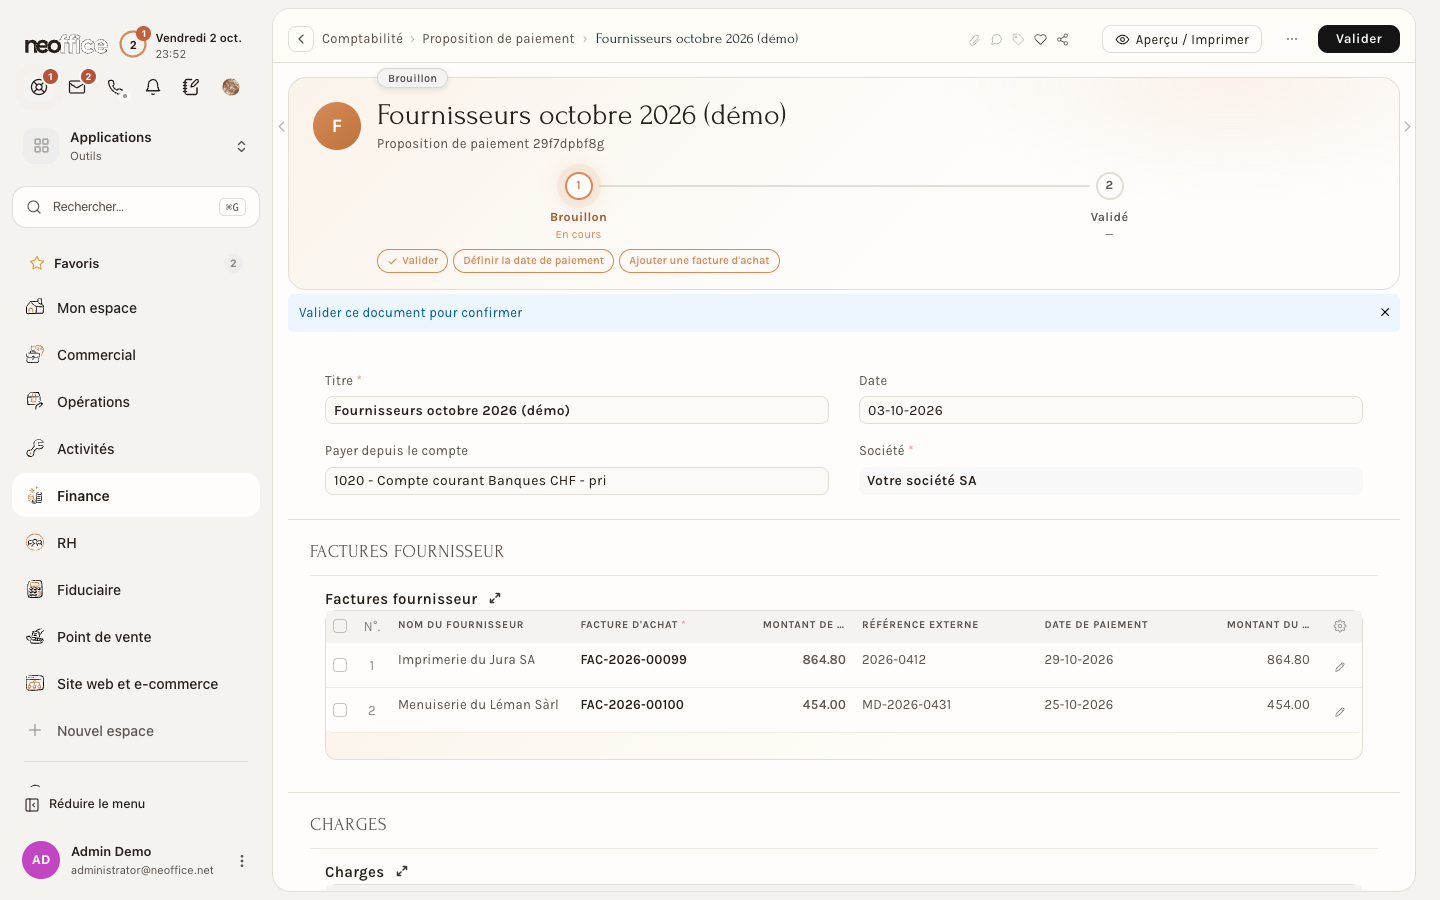Edit the Imprimerie du Jura SA row
Viewport: 1440px width, 900px height.
pyautogui.click(x=1340, y=667)
